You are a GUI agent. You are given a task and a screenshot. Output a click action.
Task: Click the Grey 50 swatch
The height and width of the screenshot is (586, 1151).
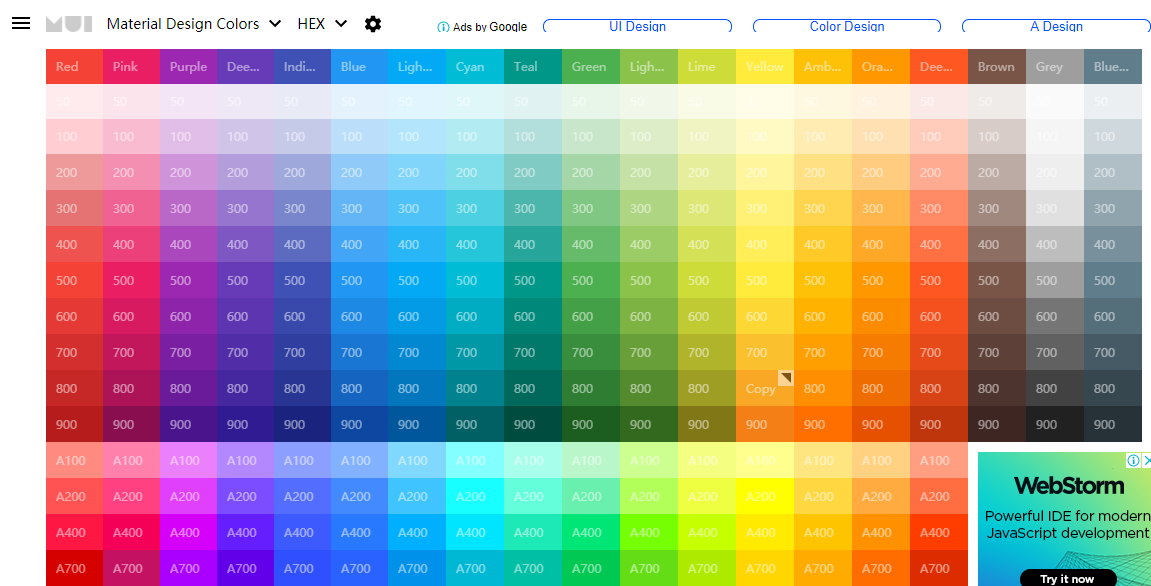click(1053, 100)
